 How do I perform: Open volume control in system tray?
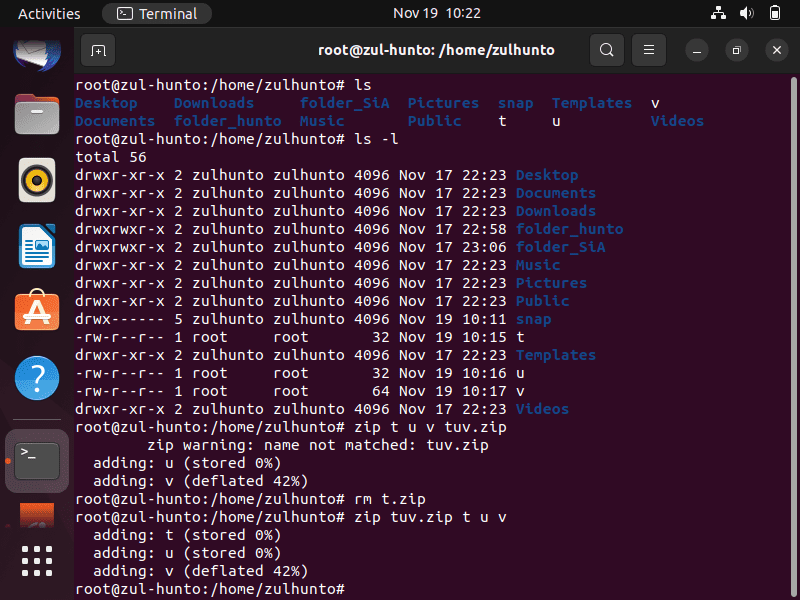tap(746, 13)
